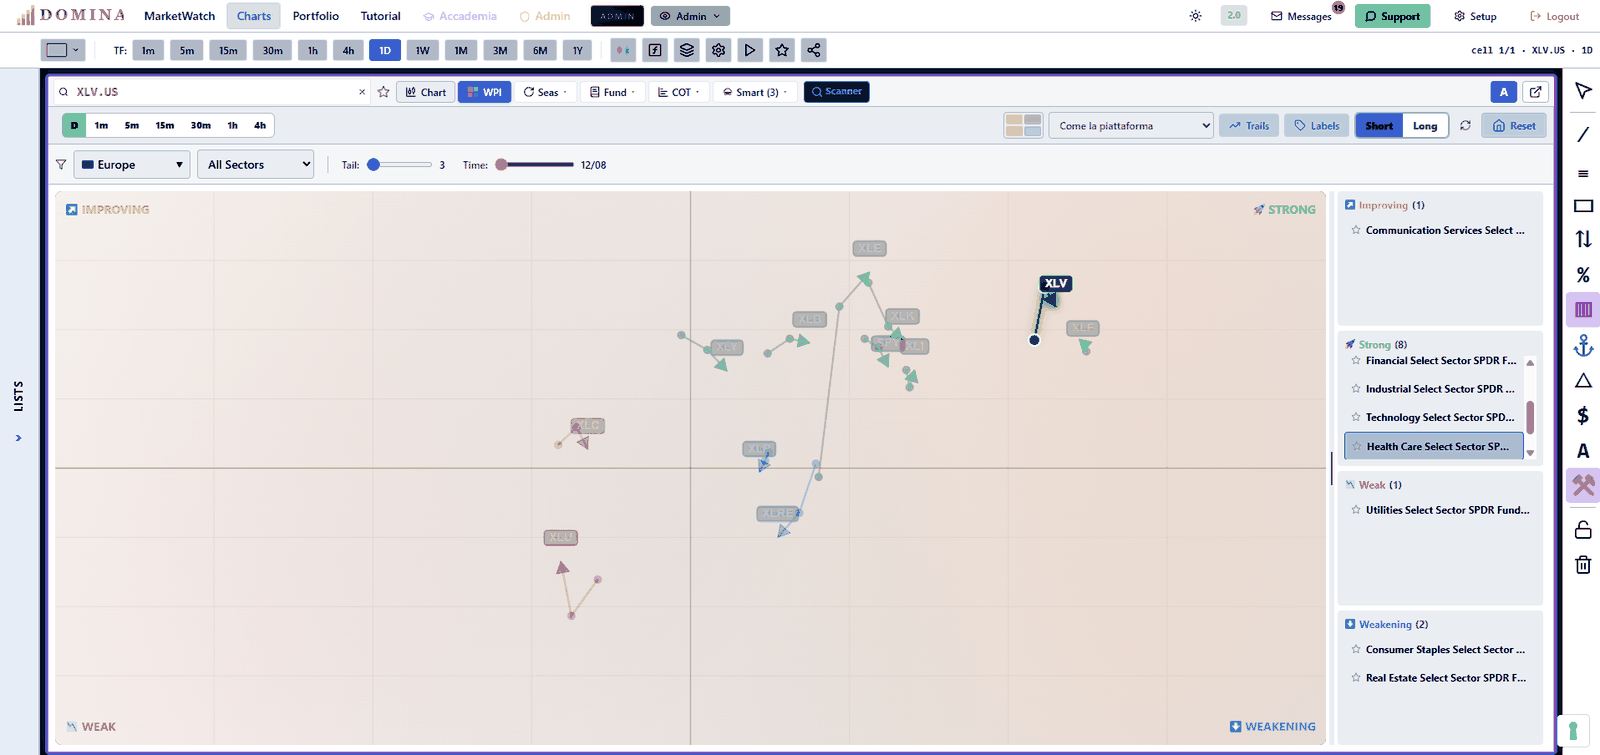Select the anchor tool
The width and height of the screenshot is (1600, 755).
(1583, 346)
